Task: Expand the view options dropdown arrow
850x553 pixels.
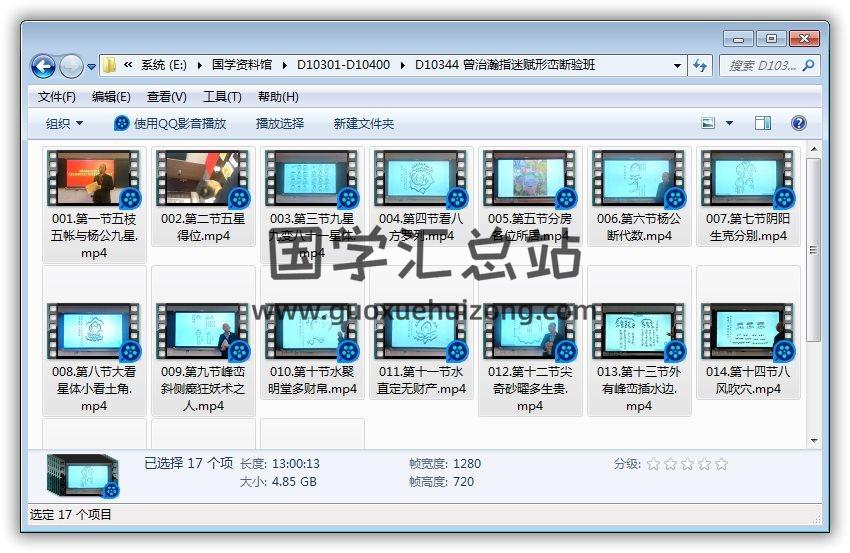Action: coord(729,123)
